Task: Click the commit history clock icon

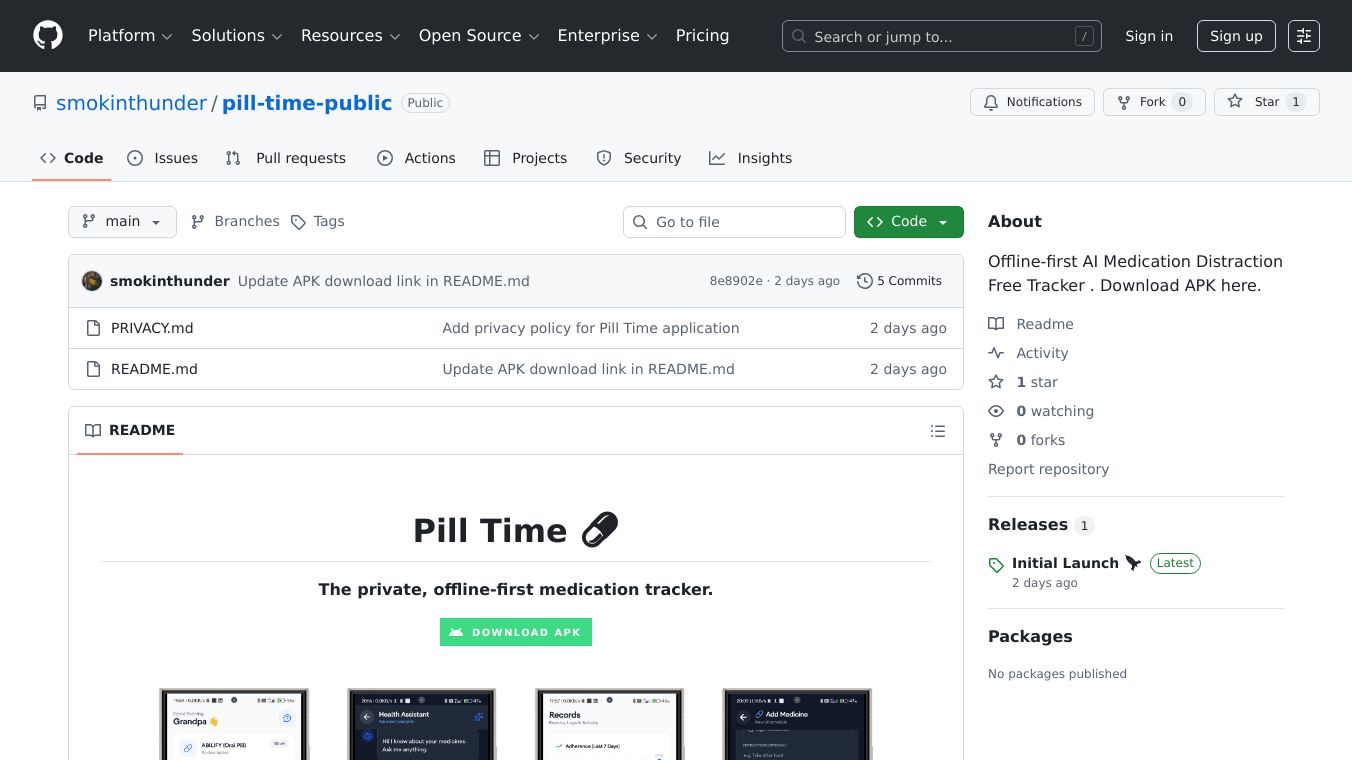Action: pos(865,281)
